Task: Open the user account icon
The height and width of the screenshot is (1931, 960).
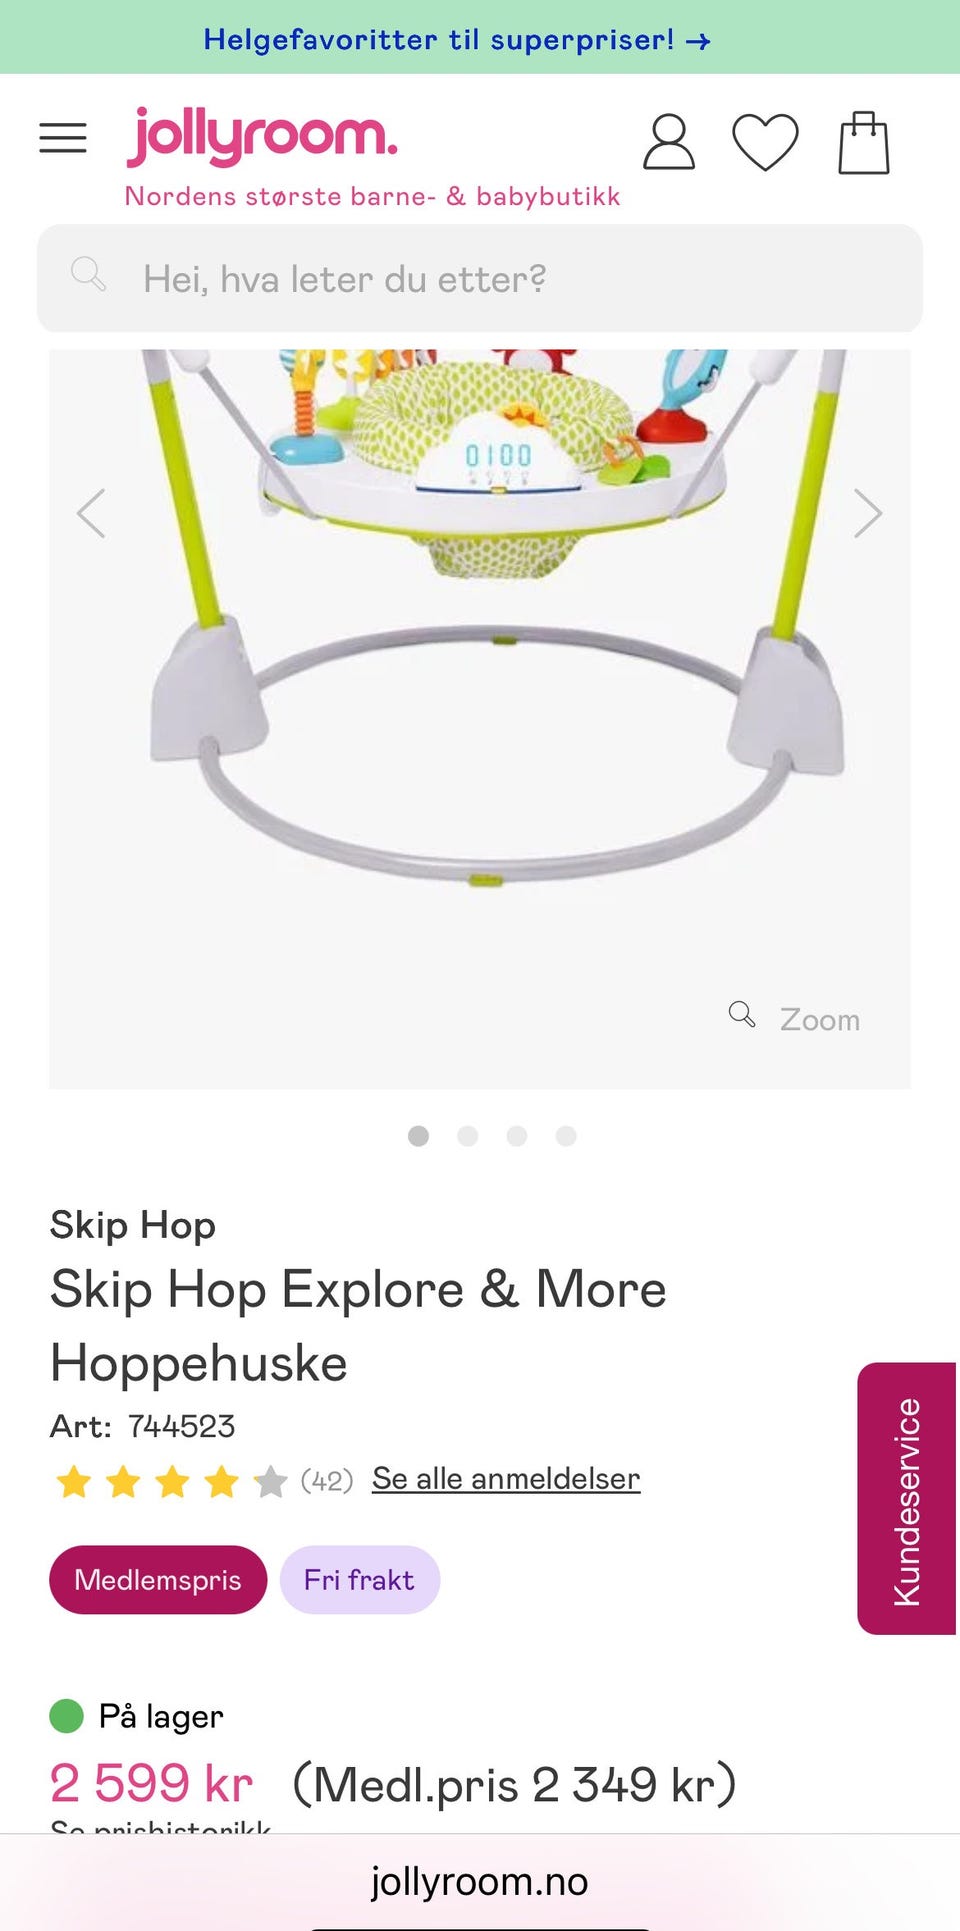Action: (x=668, y=141)
